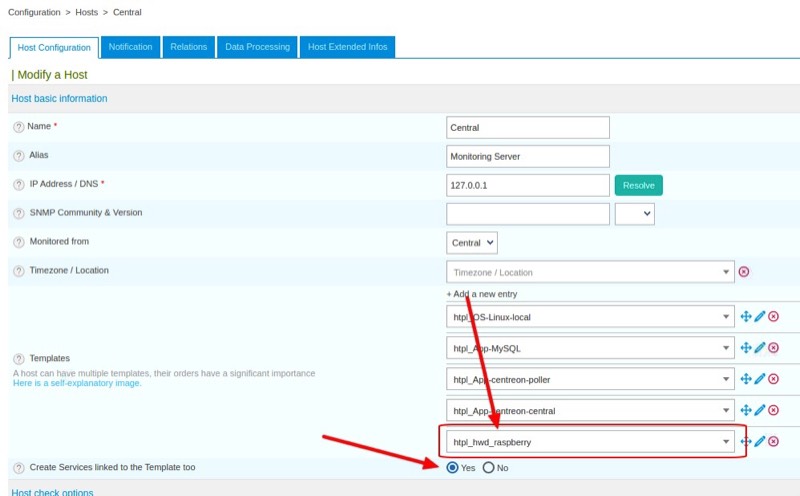The image size is (800, 496).
Task: Click move icon for htpl_OS-Linux-local template
Action: (x=745, y=317)
